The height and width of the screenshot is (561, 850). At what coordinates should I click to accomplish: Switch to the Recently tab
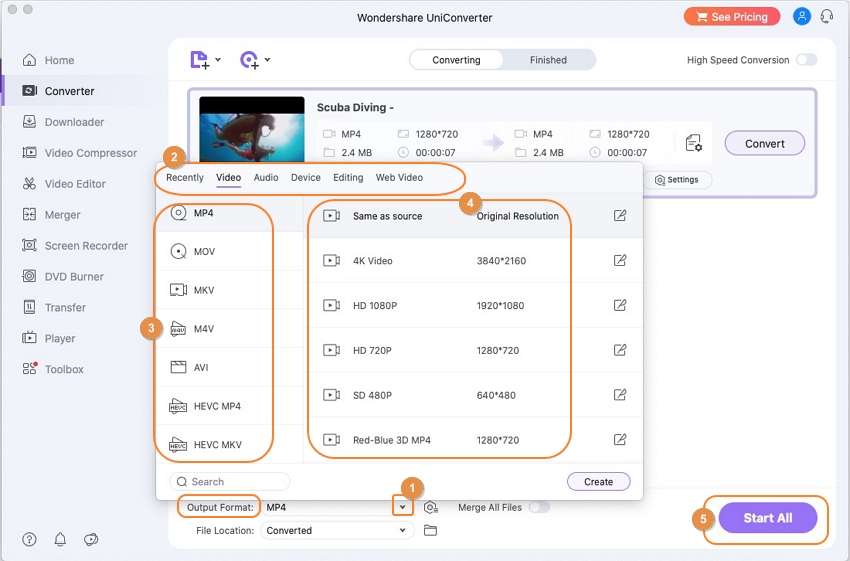[185, 177]
